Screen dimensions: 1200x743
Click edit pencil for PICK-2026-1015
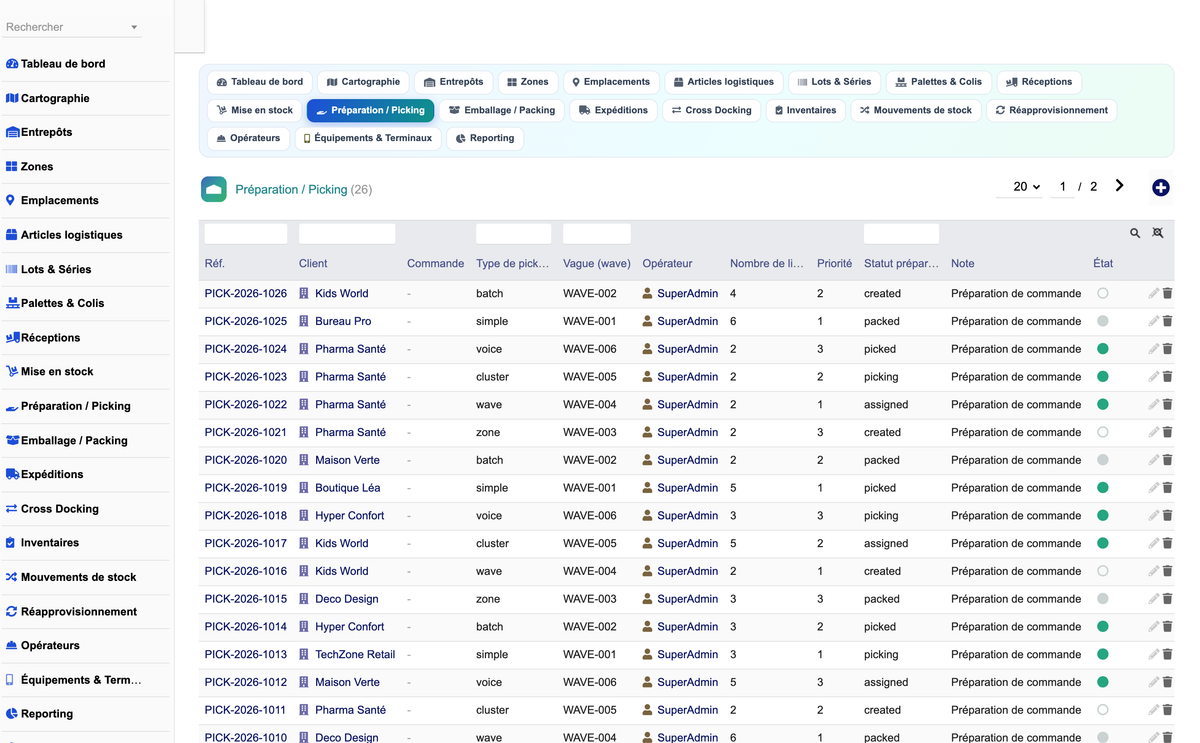pos(1153,599)
